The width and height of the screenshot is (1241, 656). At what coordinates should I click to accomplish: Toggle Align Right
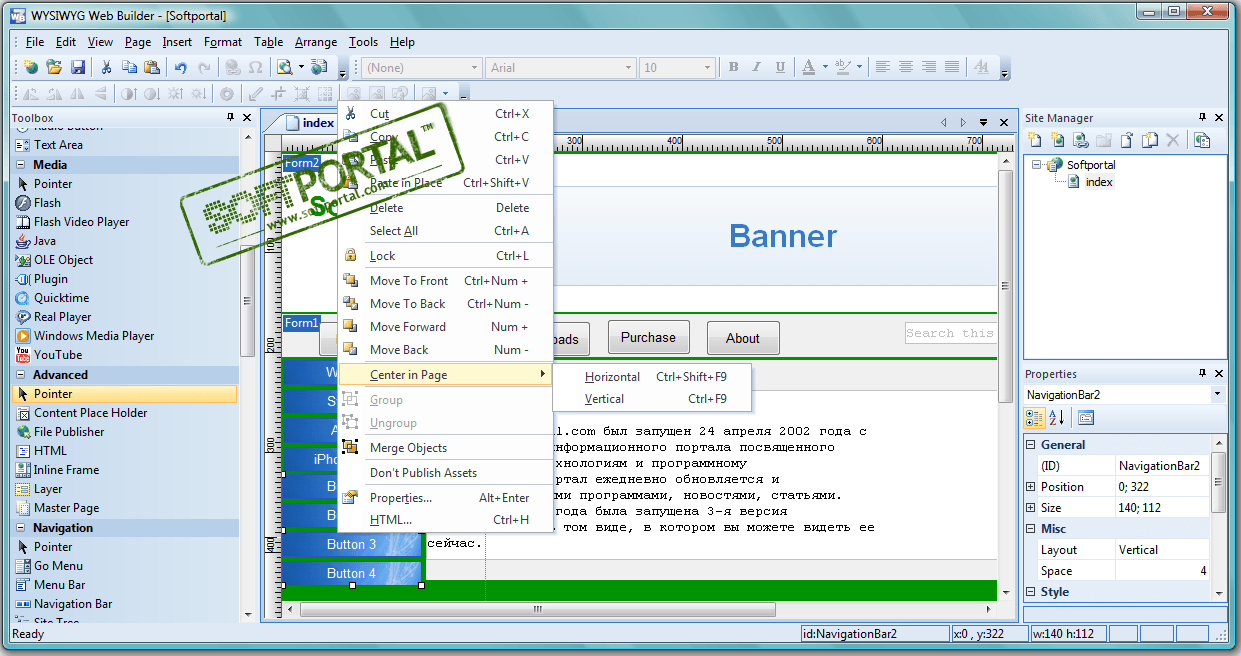point(929,67)
